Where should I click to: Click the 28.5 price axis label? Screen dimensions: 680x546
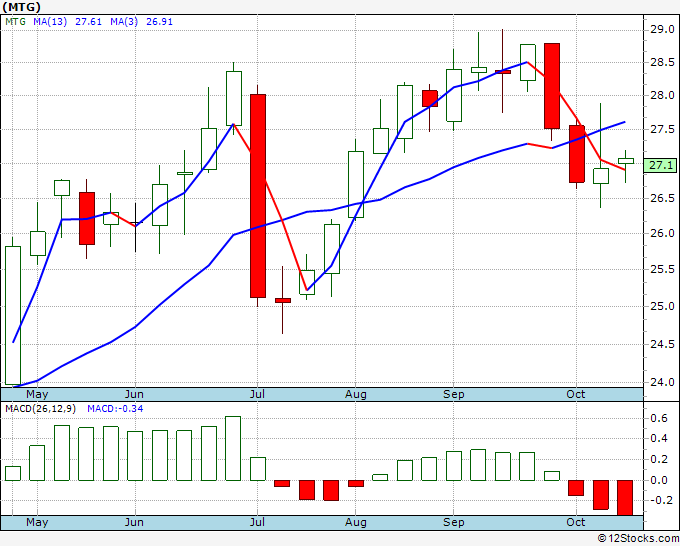(x=662, y=62)
